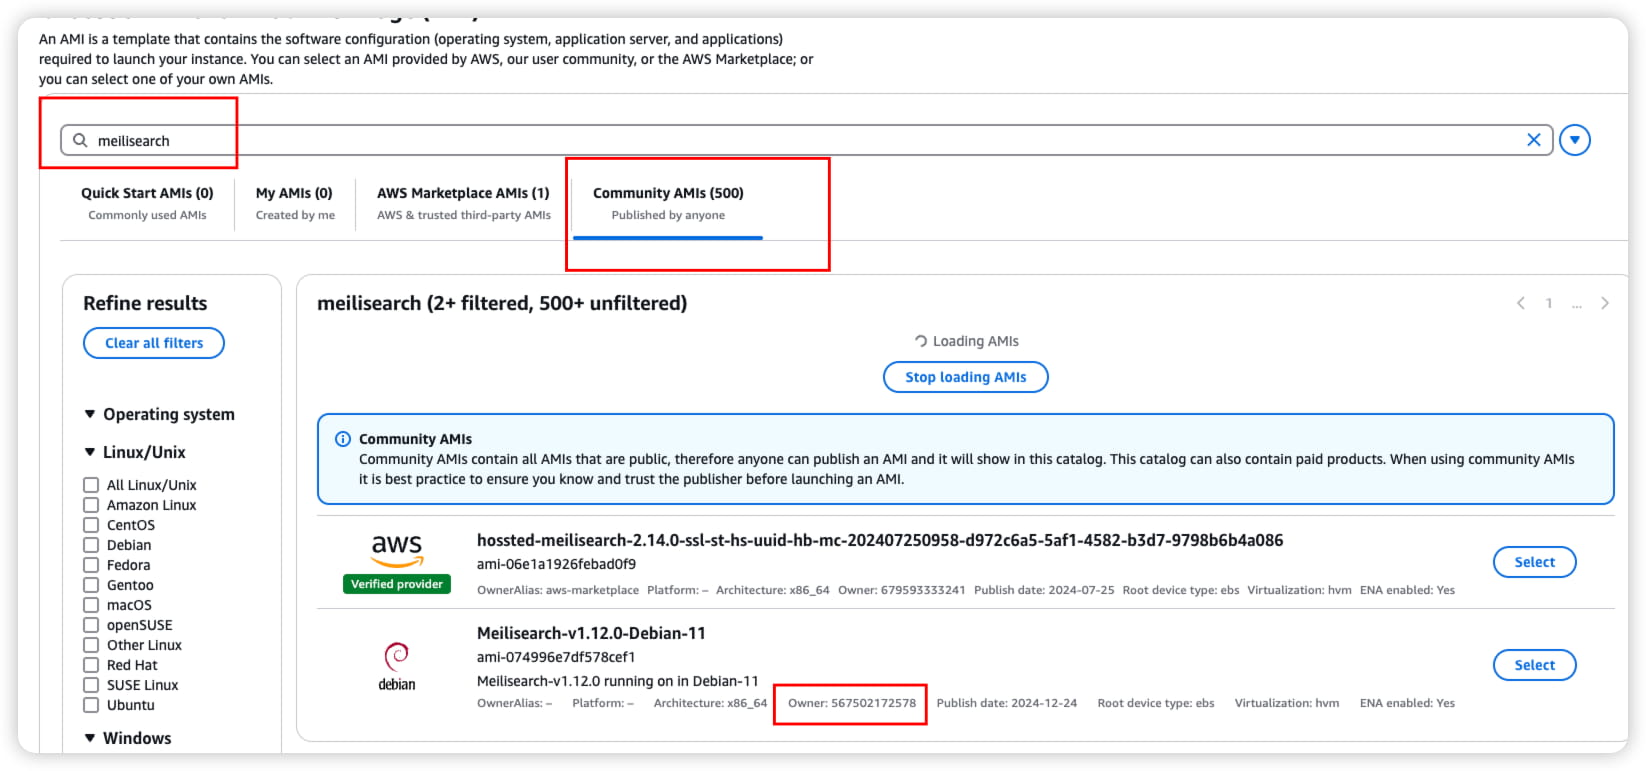Clear the meilisearch search text with X
Image resolution: width=1646 pixels, height=771 pixels.
(x=1533, y=140)
